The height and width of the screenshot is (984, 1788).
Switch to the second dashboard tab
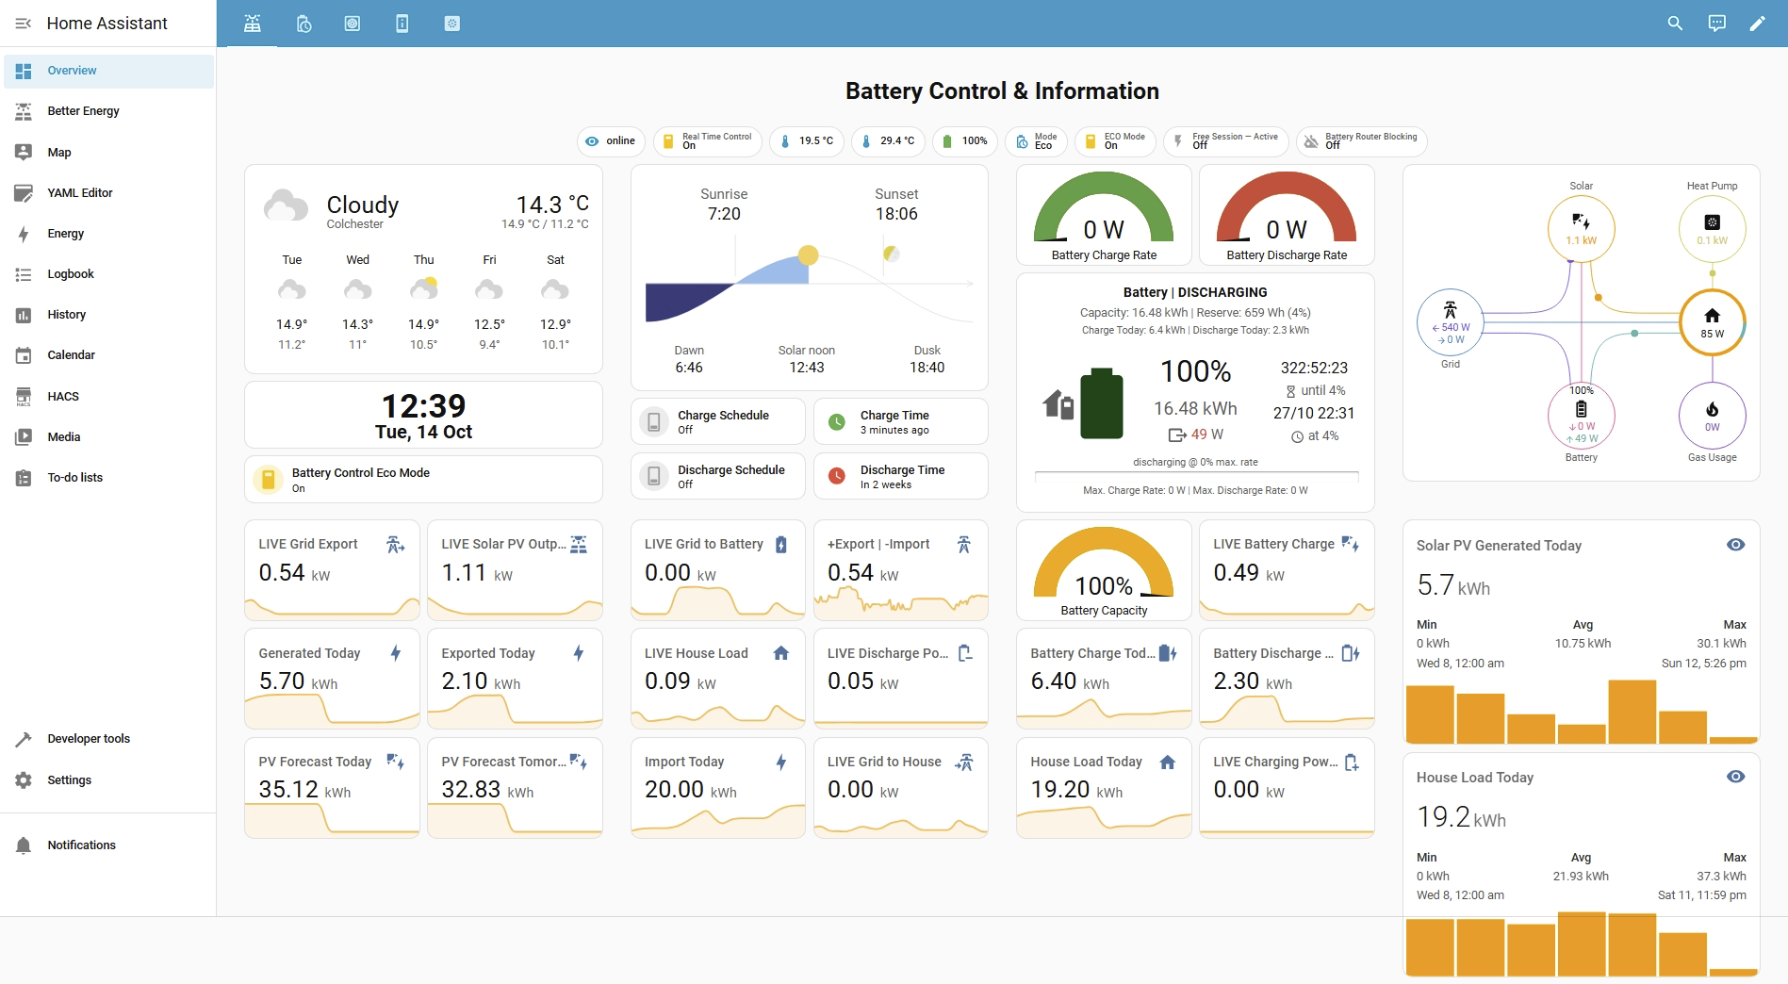pyautogui.click(x=304, y=23)
